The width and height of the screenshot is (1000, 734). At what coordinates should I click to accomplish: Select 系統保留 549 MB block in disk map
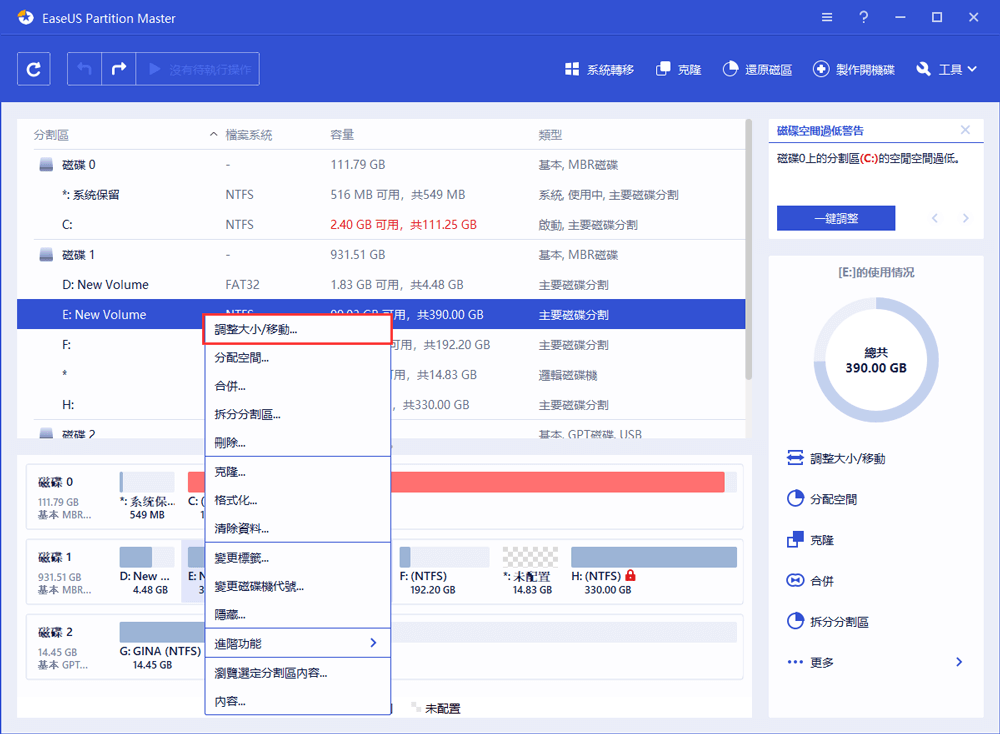pyautogui.click(x=147, y=496)
